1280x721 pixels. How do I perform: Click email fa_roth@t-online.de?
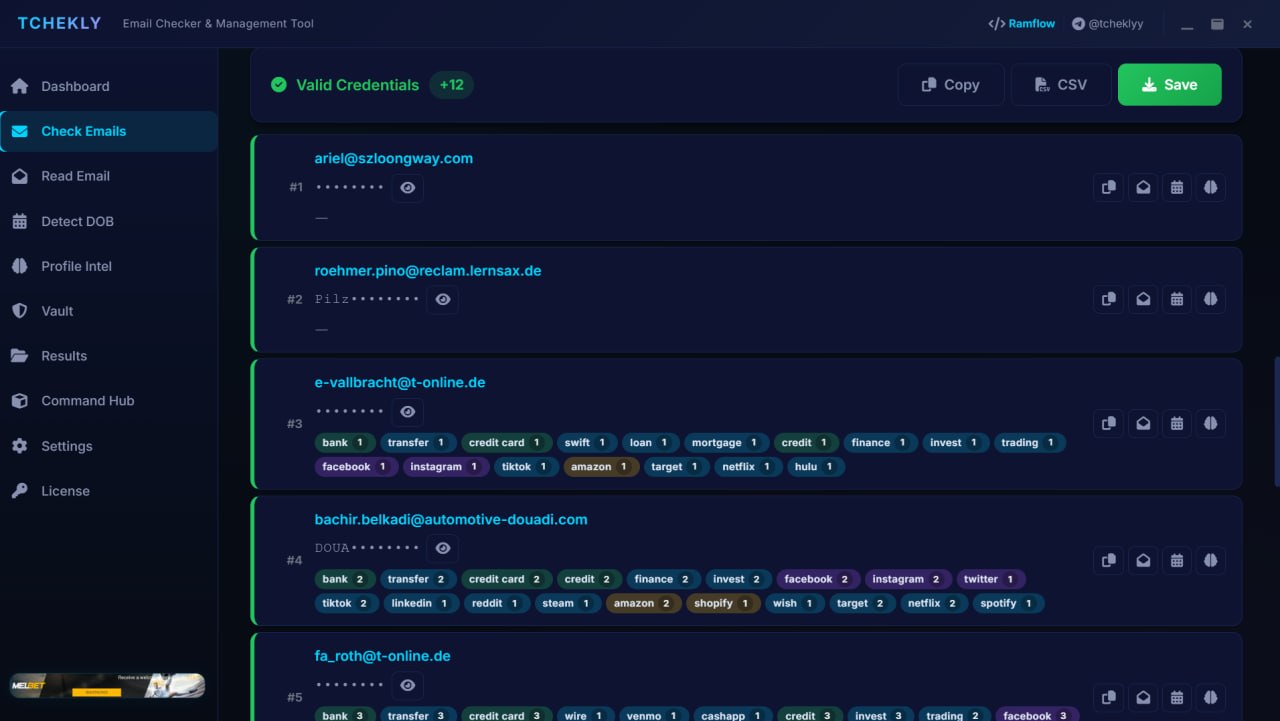pos(383,656)
